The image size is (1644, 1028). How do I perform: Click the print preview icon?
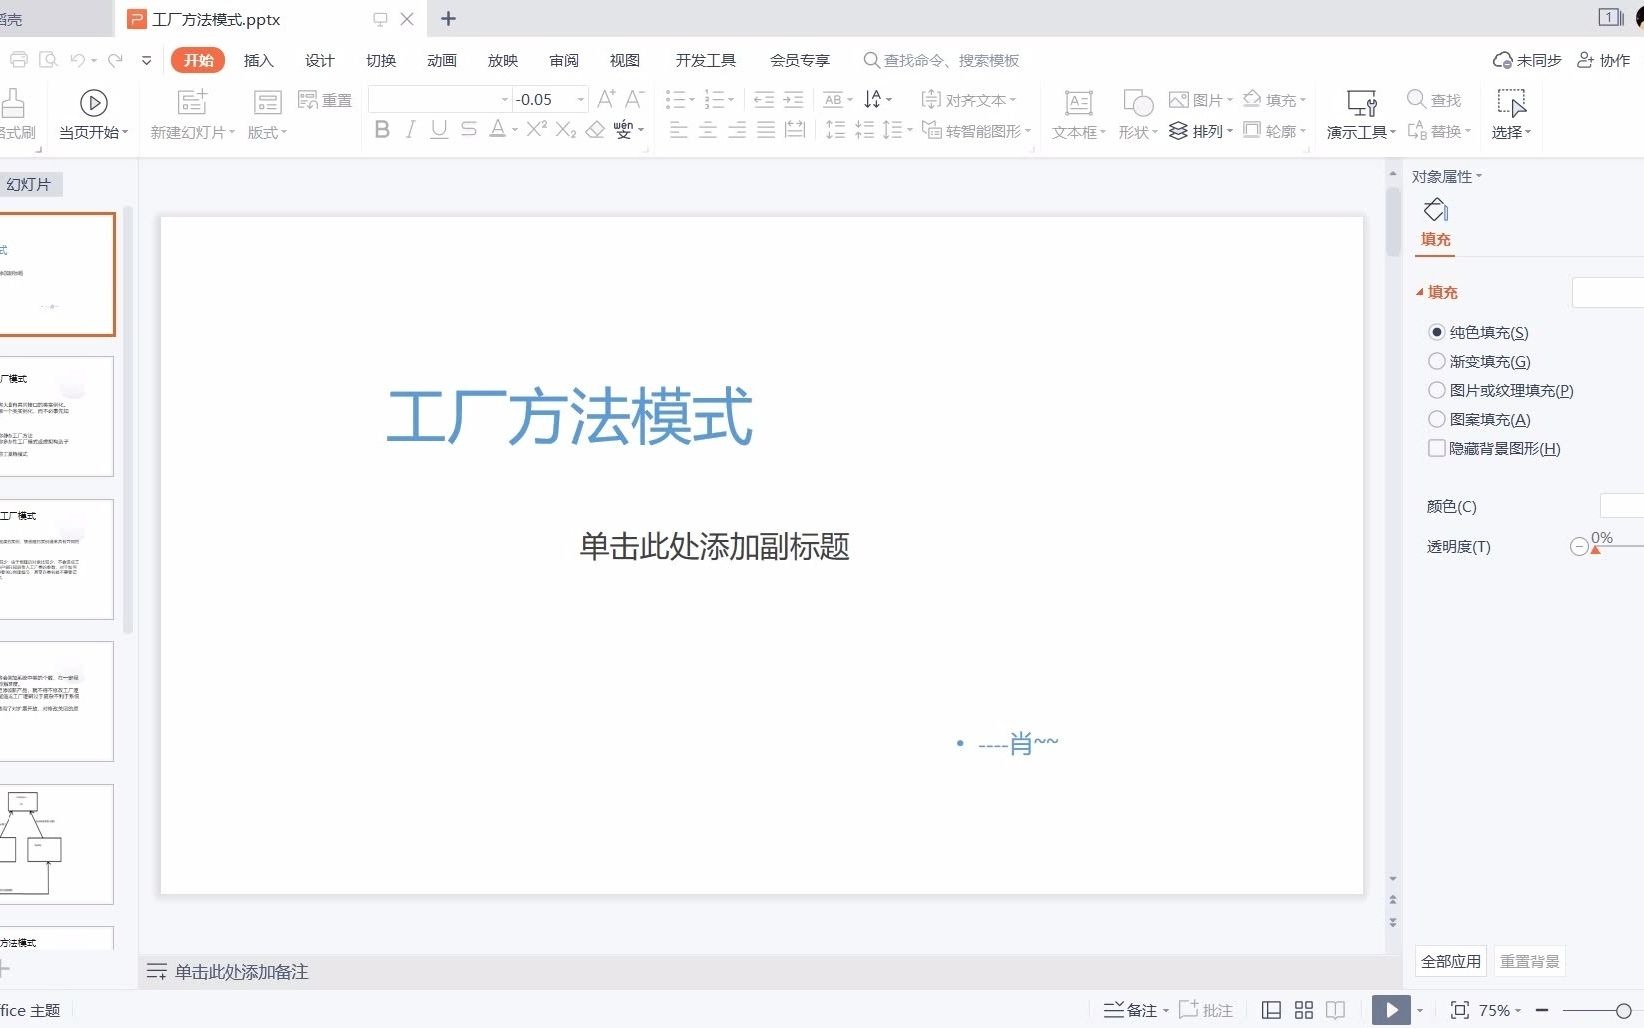(48, 60)
